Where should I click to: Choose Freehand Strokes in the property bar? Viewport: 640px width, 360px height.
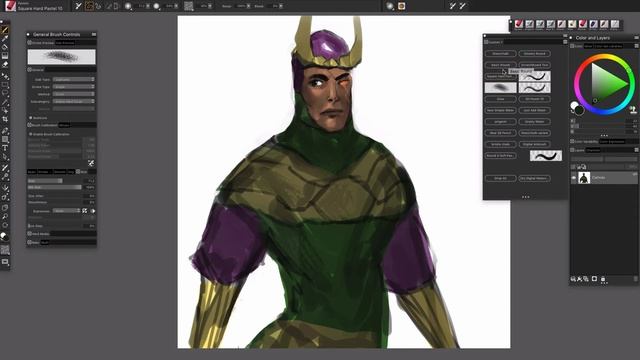[x=89, y=6]
